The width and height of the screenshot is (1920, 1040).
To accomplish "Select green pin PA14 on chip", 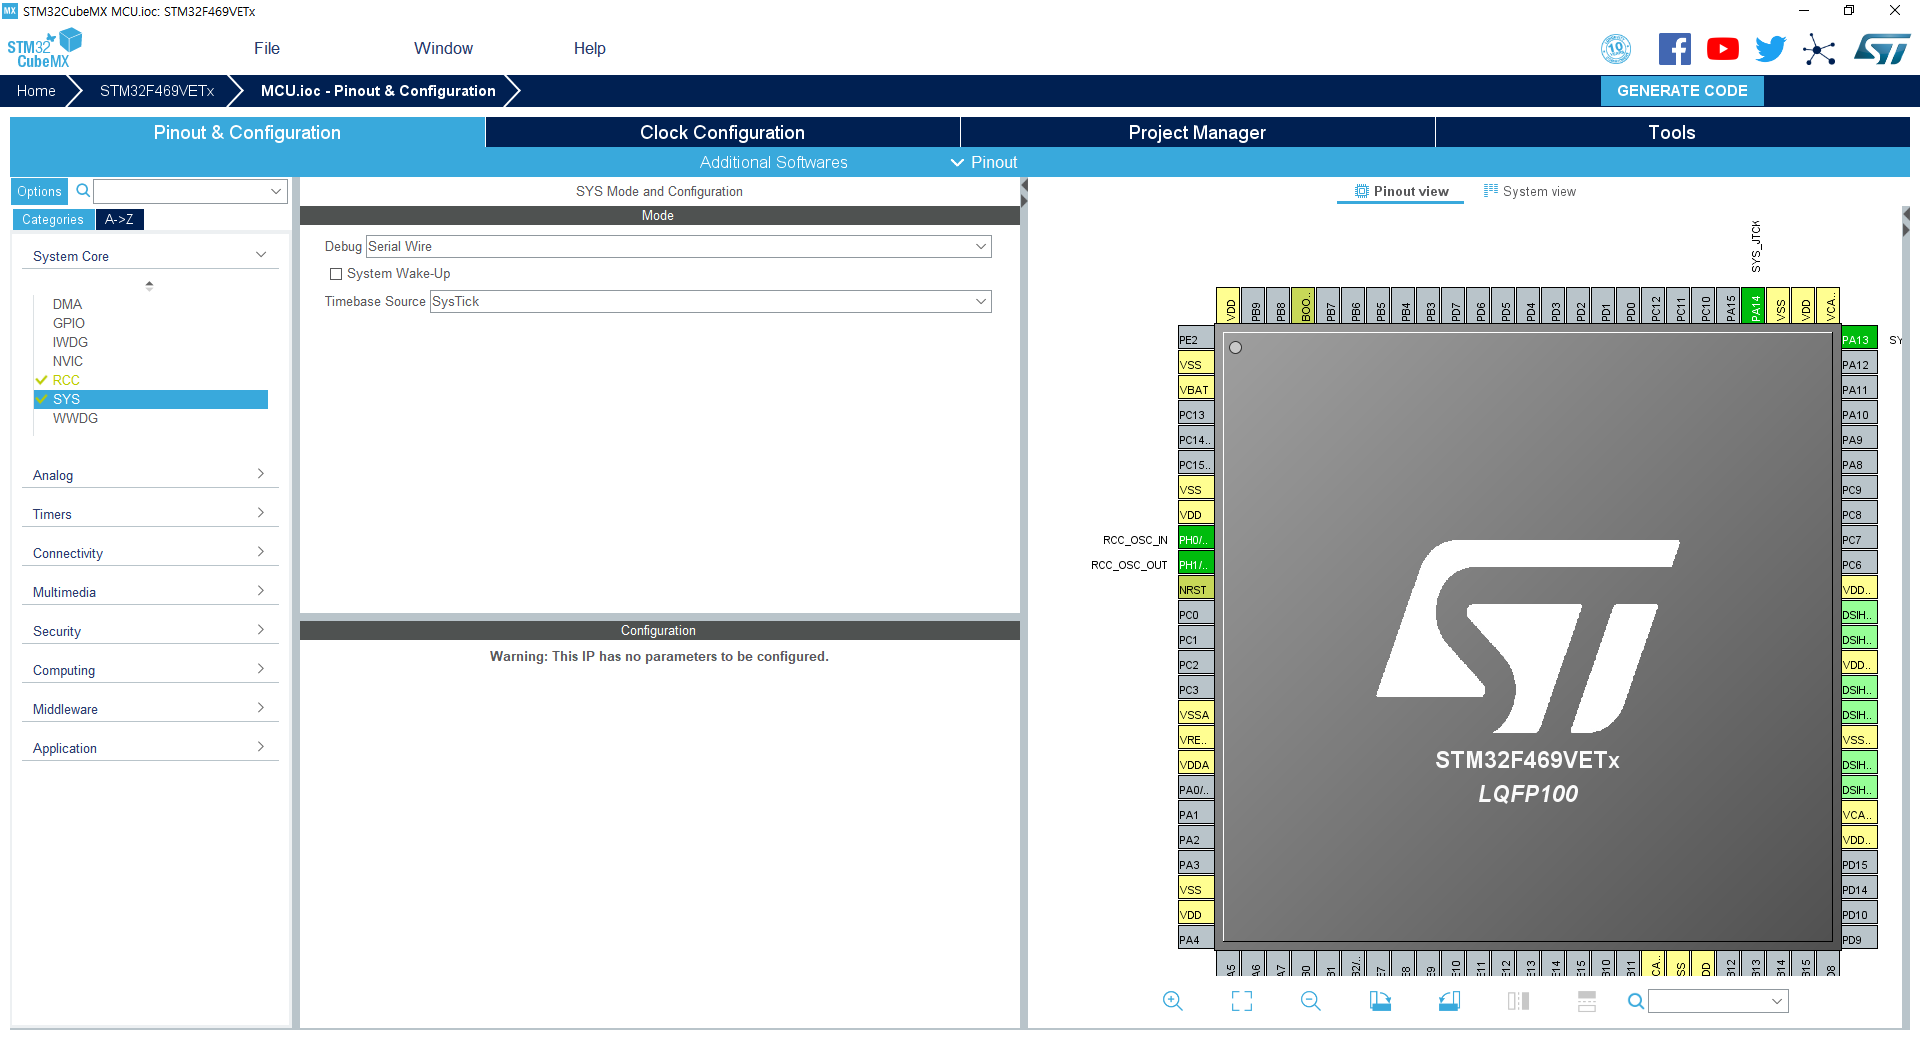I will 1754,306.
